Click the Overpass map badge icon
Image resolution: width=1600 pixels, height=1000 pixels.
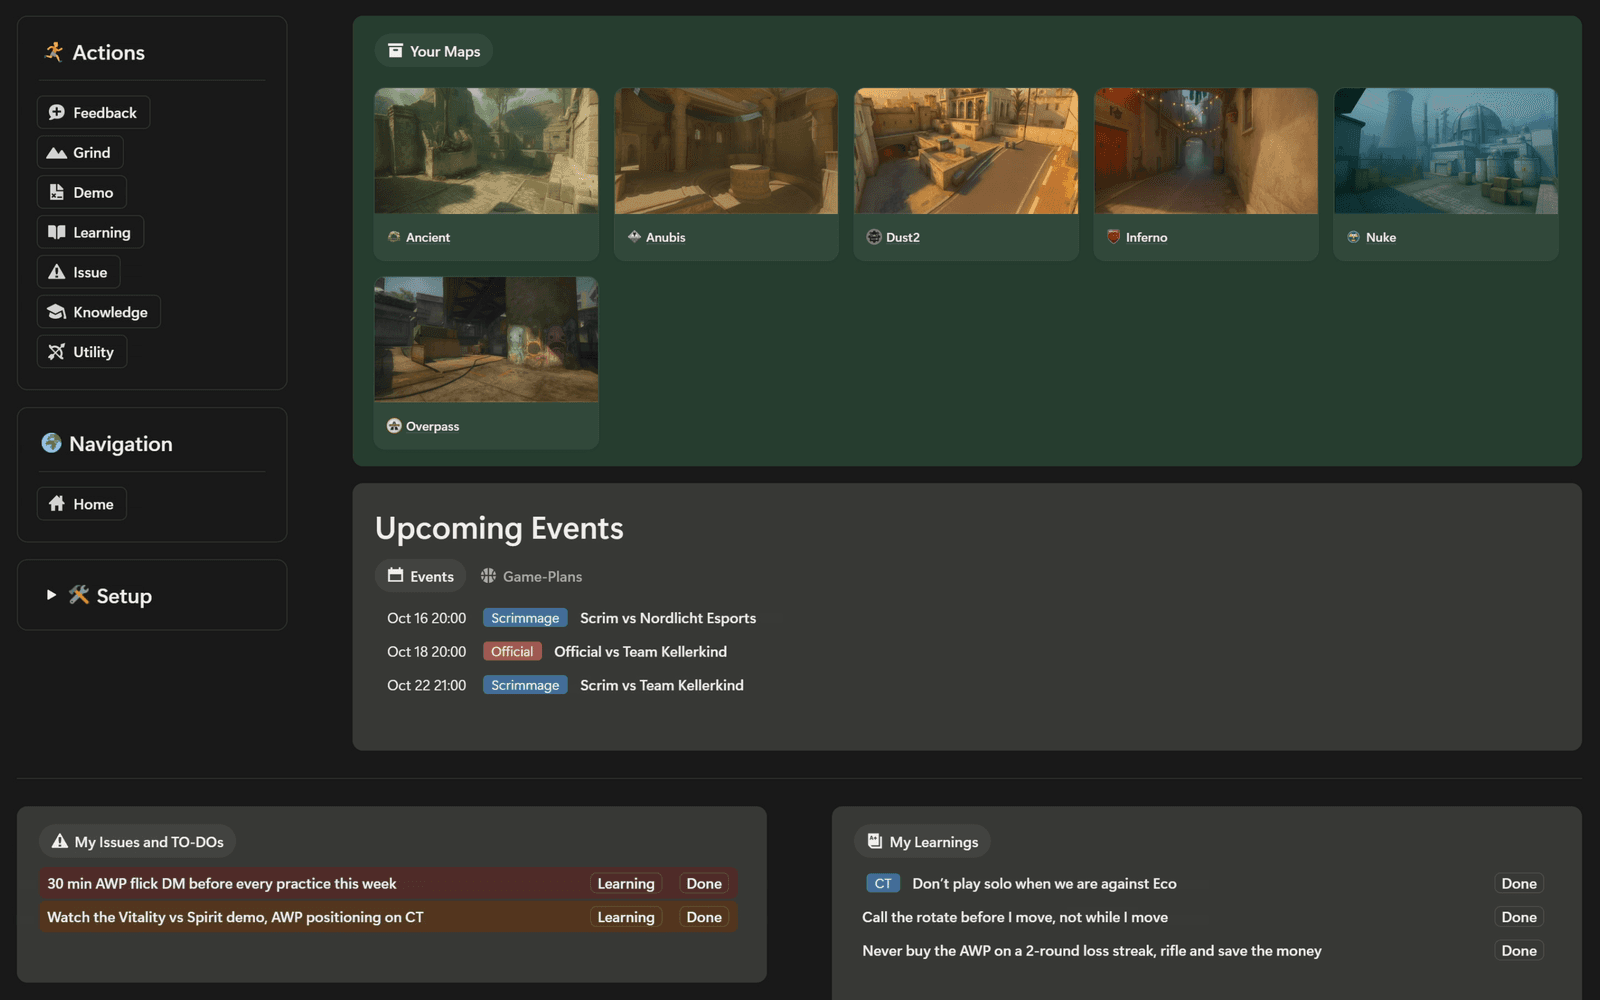394,426
